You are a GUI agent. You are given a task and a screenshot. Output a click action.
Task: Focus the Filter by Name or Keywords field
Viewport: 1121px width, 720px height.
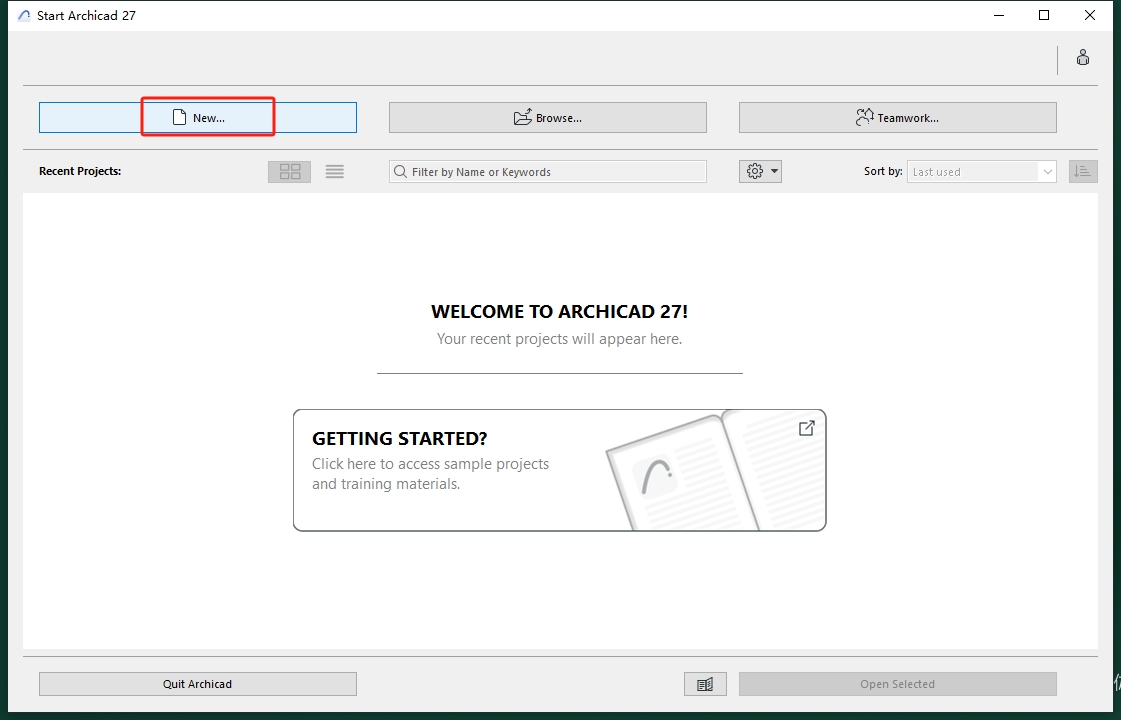(x=548, y=172)
